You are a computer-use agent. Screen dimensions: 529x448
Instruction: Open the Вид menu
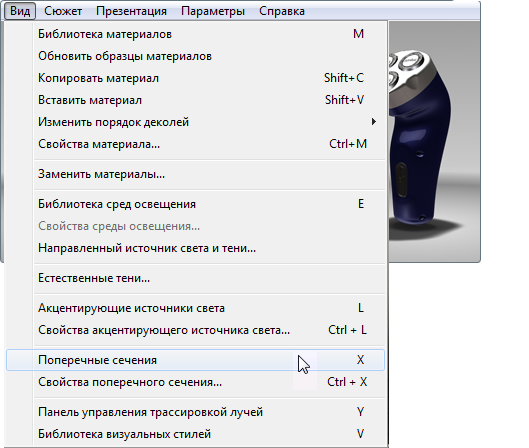pyautogui.click(x=20, y=11)
